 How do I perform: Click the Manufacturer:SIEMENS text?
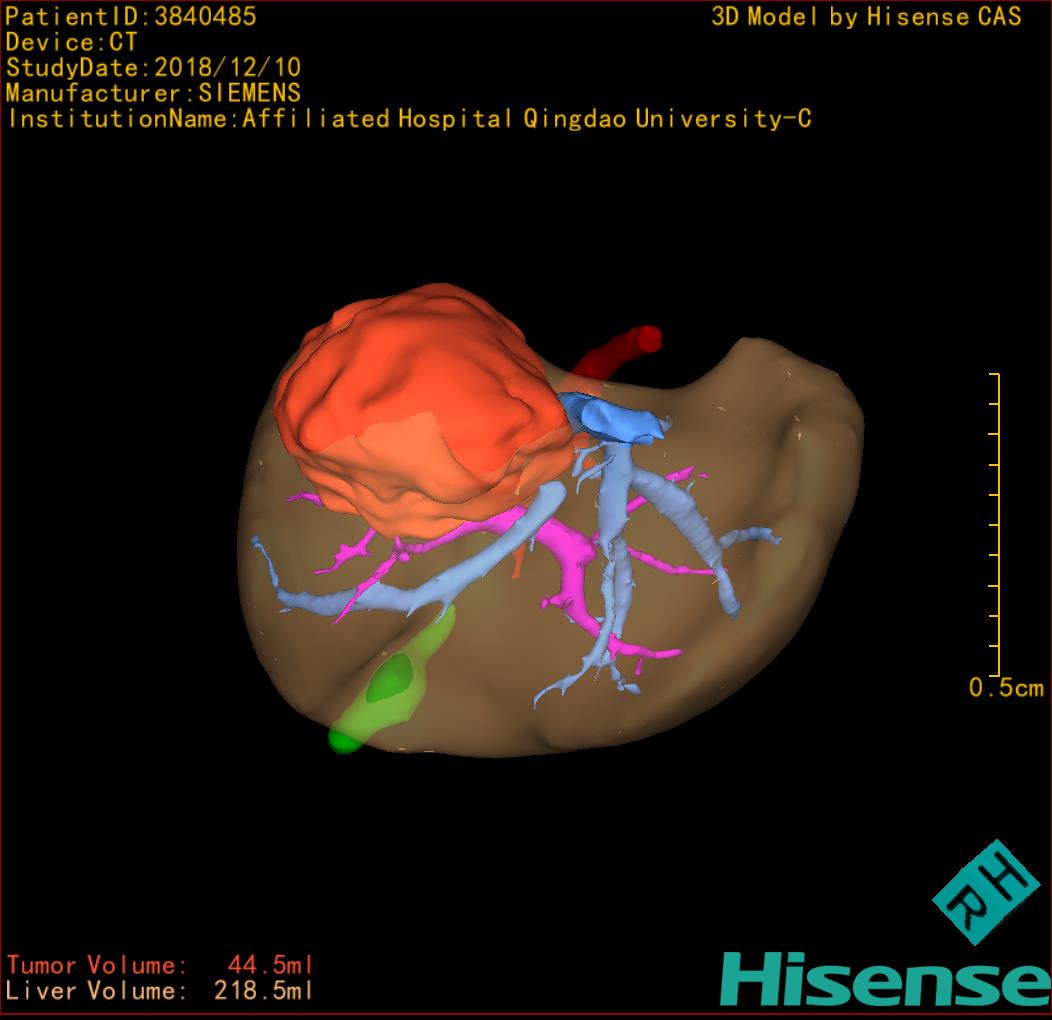pyautogui.click(x=153, y=93)
